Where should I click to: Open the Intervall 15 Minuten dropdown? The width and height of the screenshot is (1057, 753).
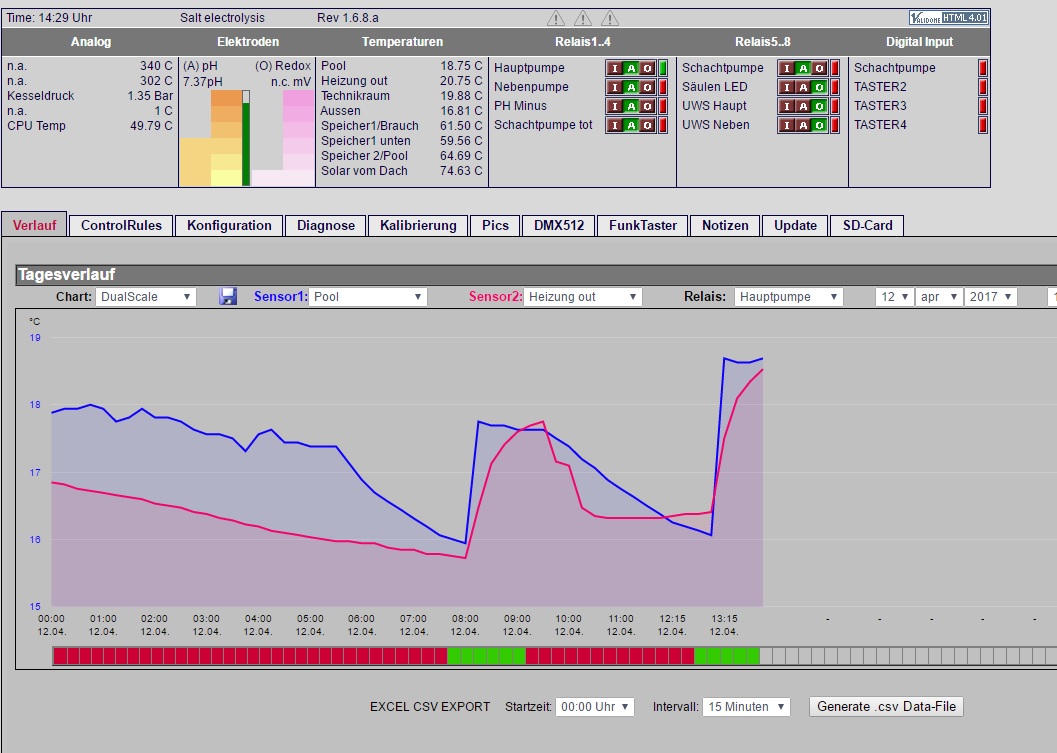(x=746, y=706)
